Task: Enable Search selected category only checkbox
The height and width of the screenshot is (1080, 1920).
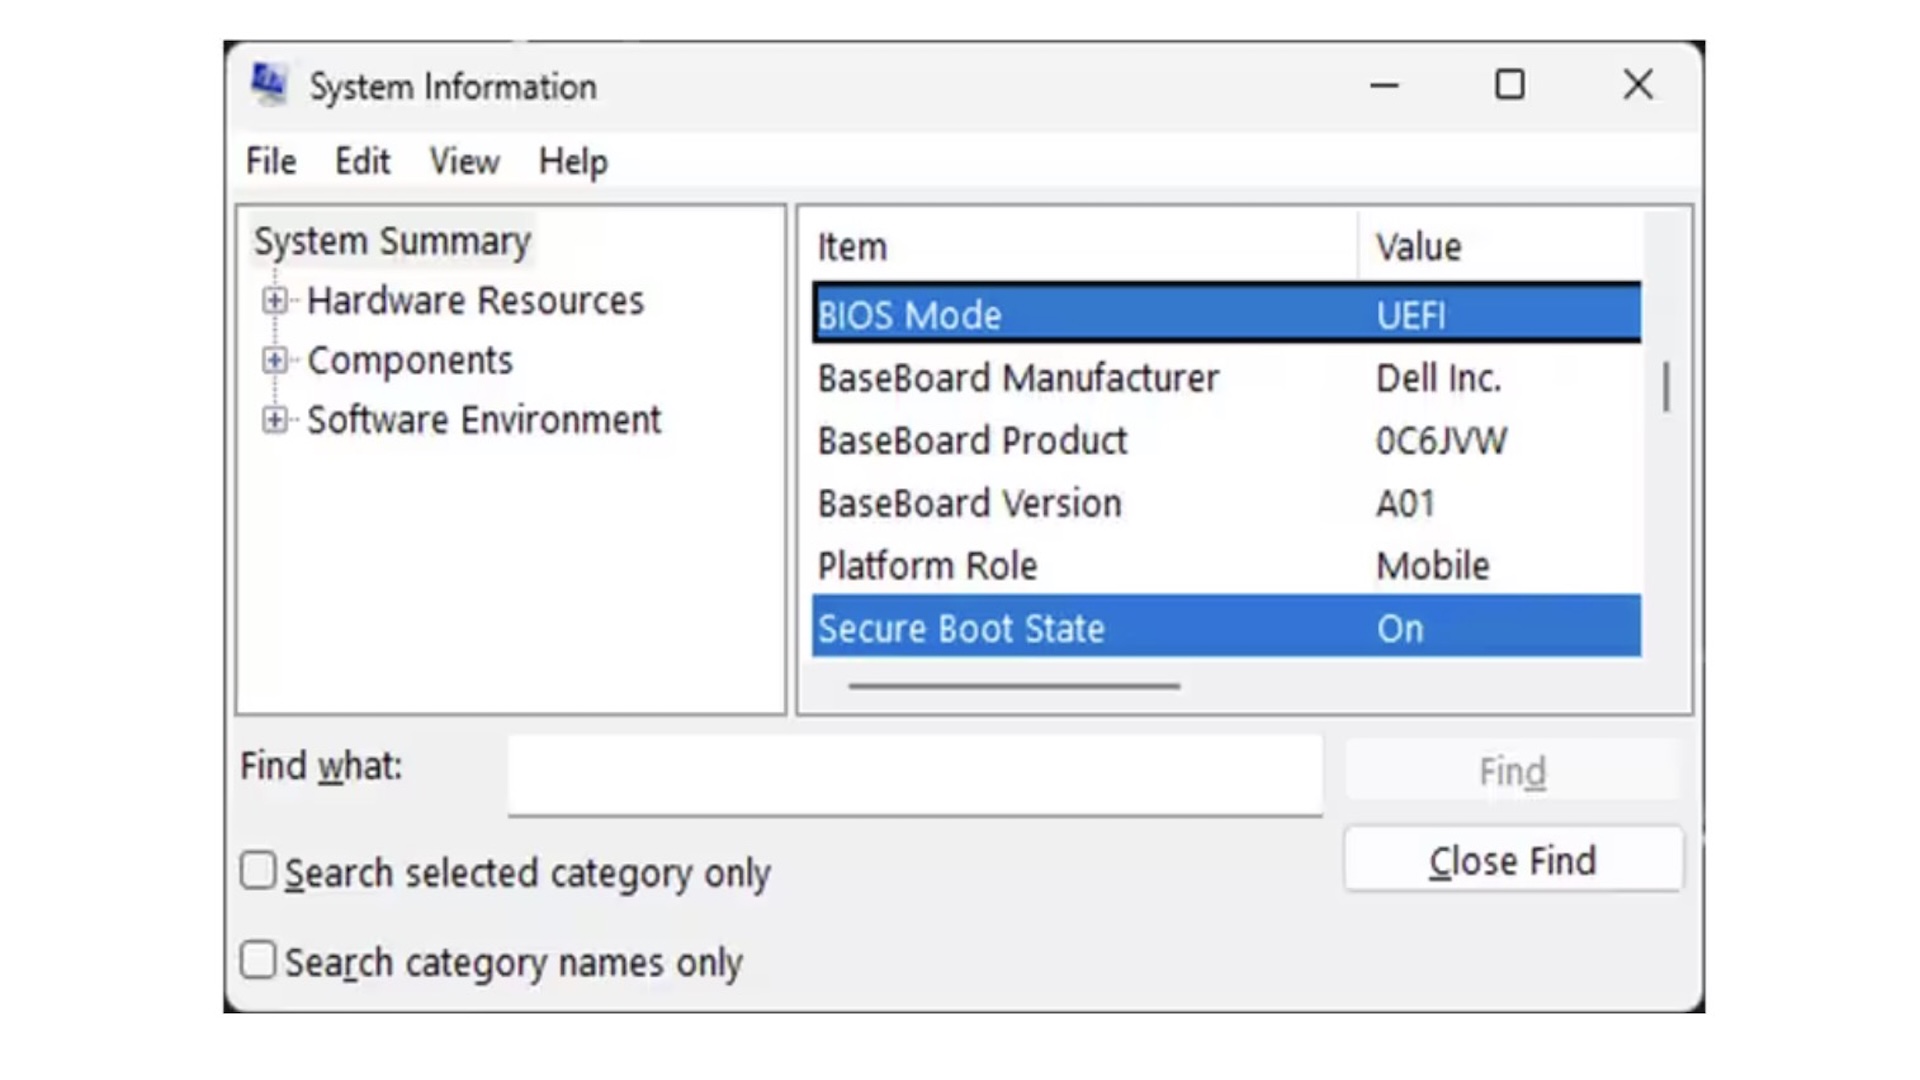Action: coord(258,871)
